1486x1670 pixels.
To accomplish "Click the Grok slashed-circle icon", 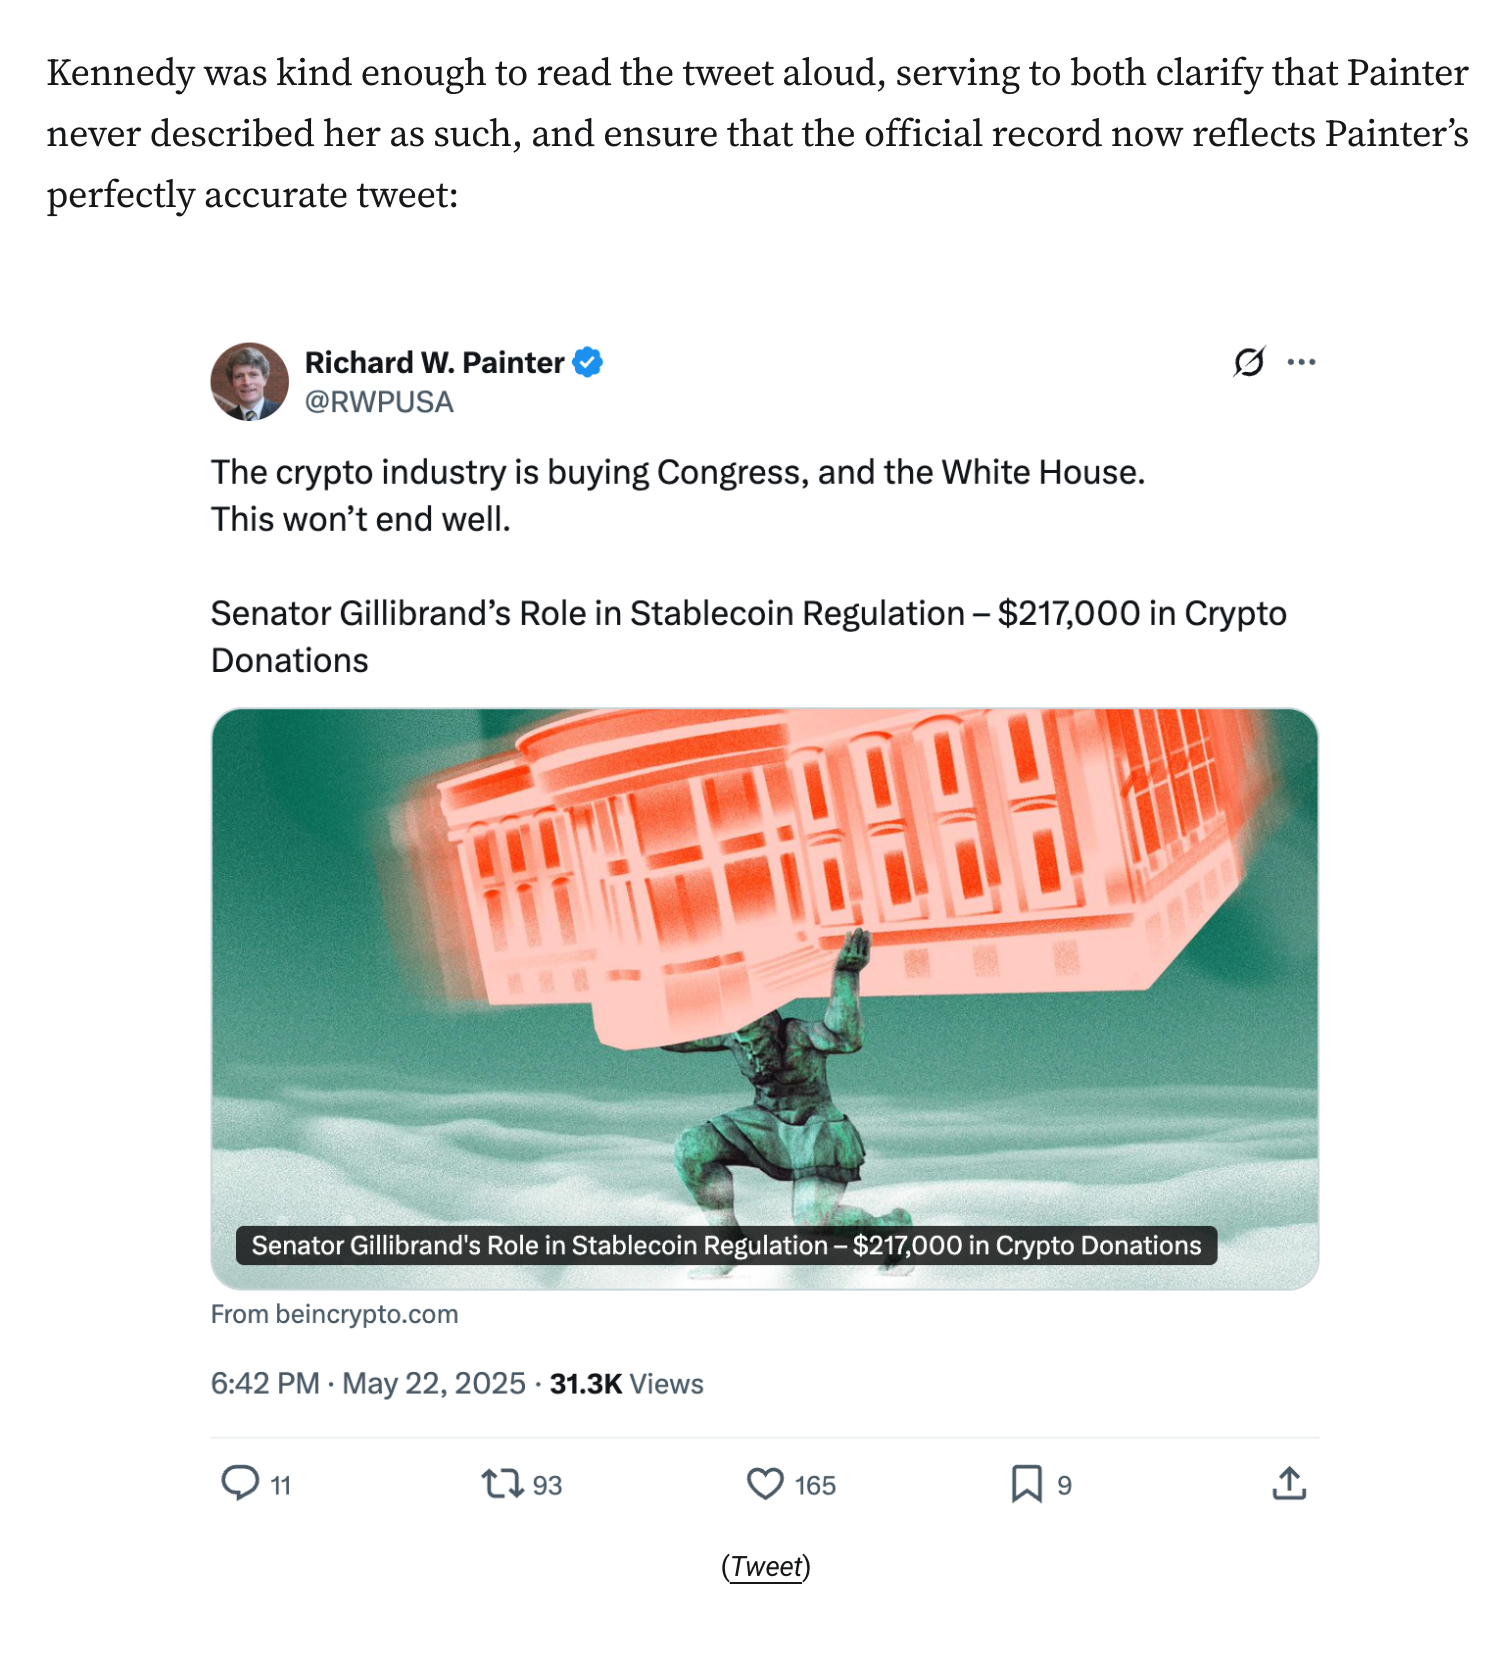I will (x=1249, y=362).
